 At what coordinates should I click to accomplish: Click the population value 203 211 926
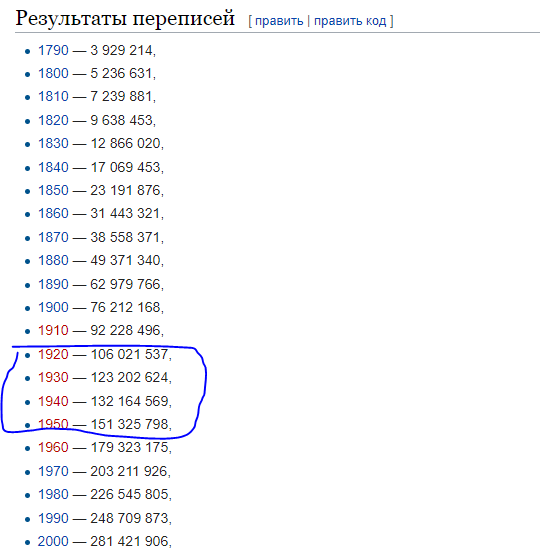coord(129,471)
